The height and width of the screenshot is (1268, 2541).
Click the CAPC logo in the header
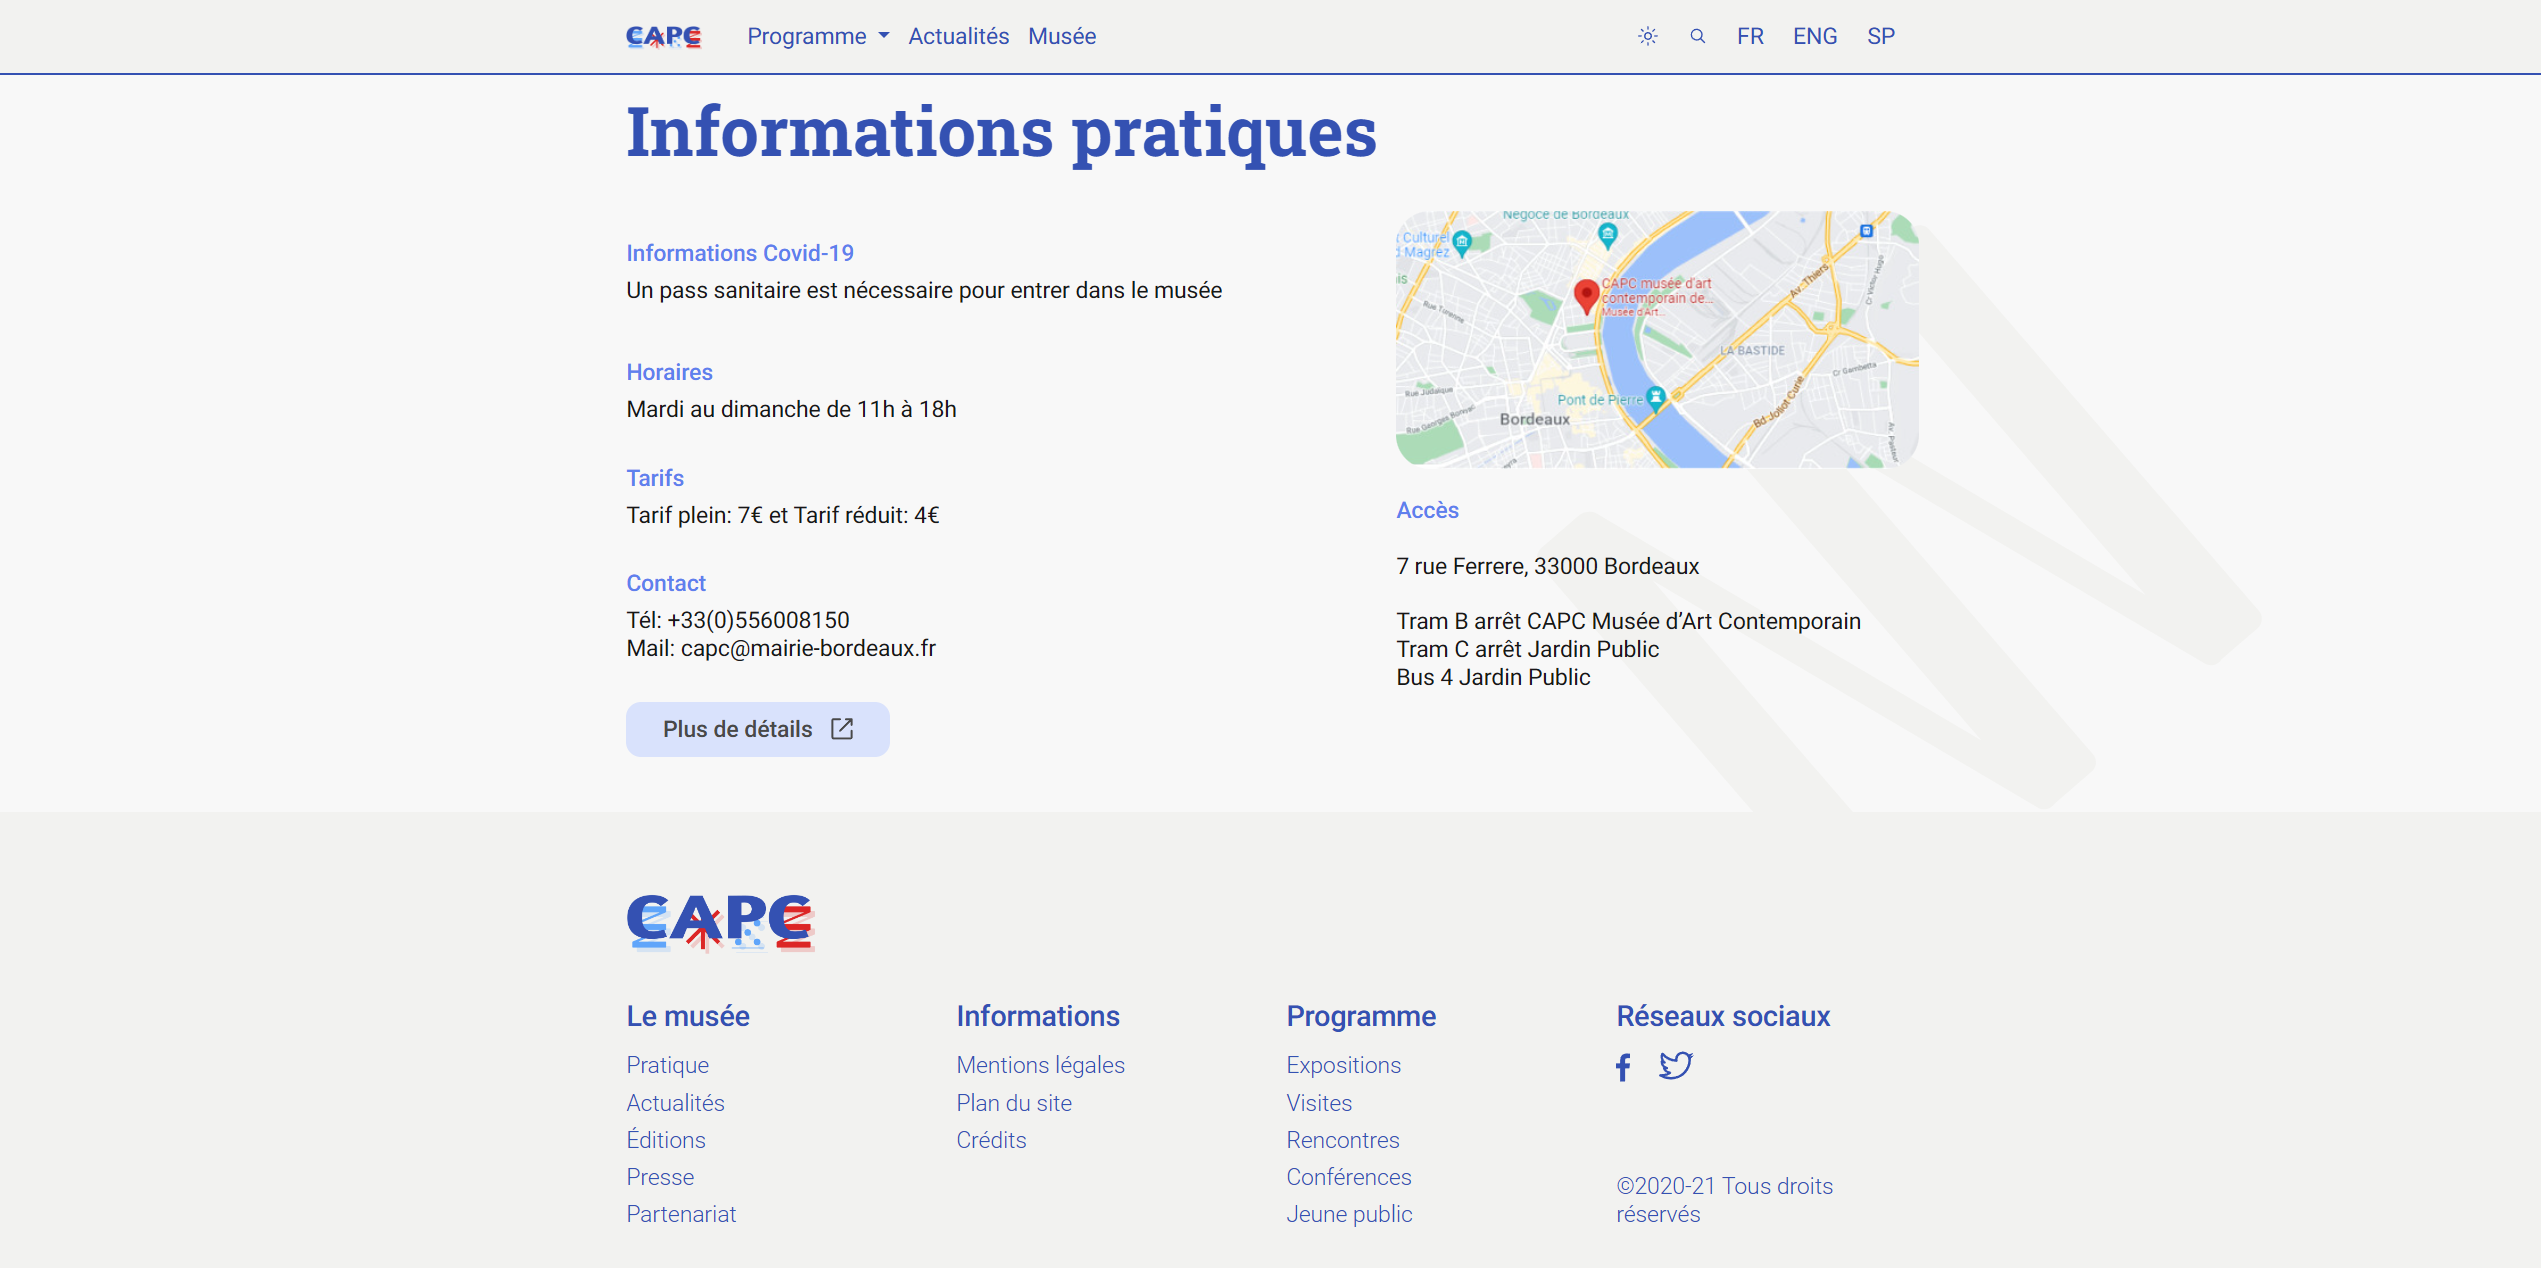pyautogui.click(x=664, y=37)
